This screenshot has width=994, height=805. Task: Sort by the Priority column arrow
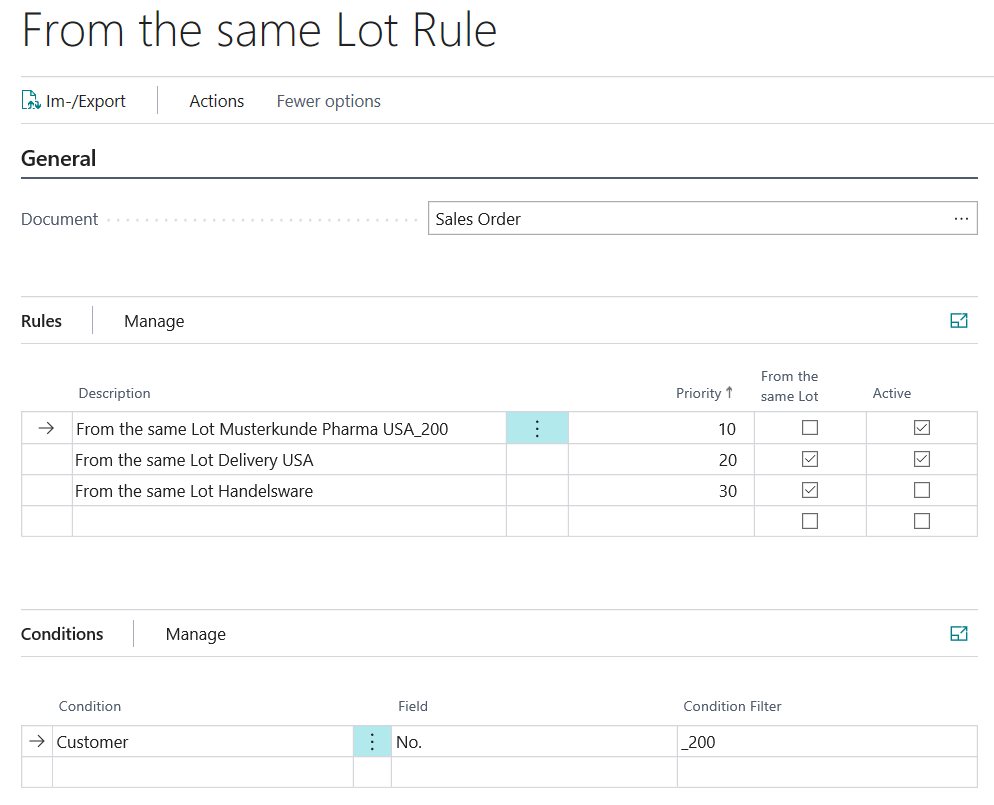pyautogui.click(x=729, y=392)
